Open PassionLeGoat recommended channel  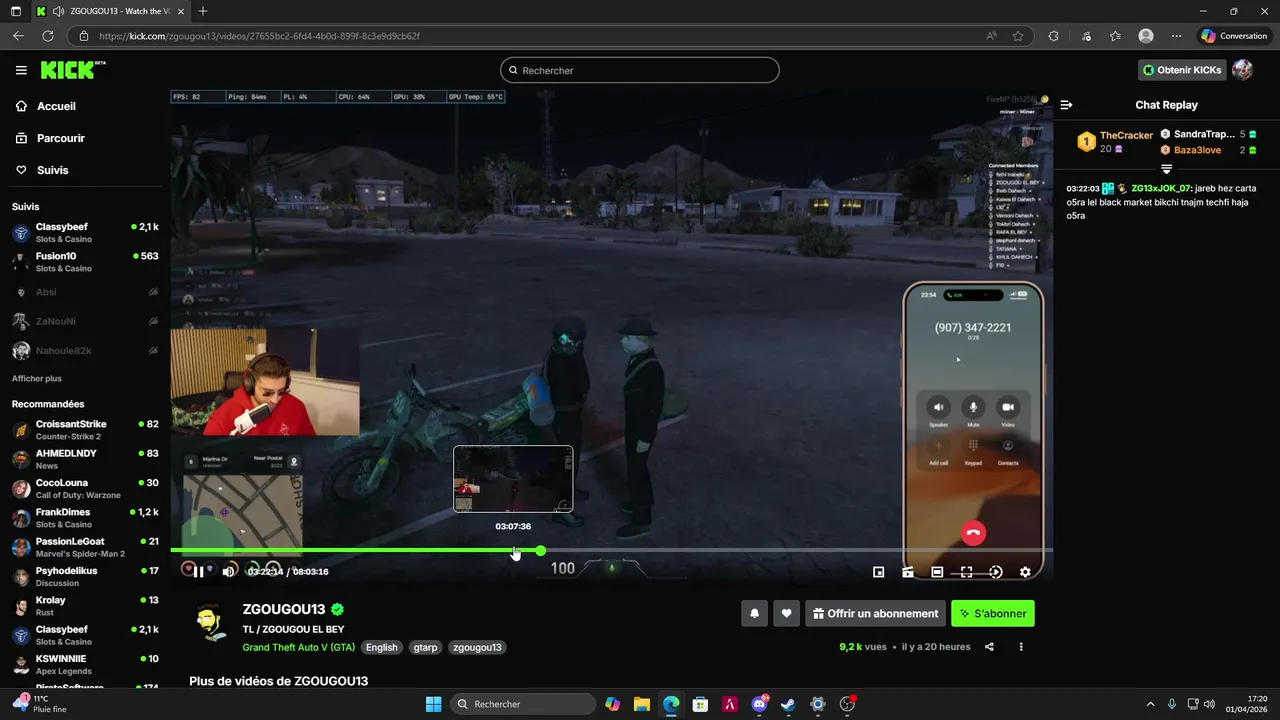click(85, 547)
